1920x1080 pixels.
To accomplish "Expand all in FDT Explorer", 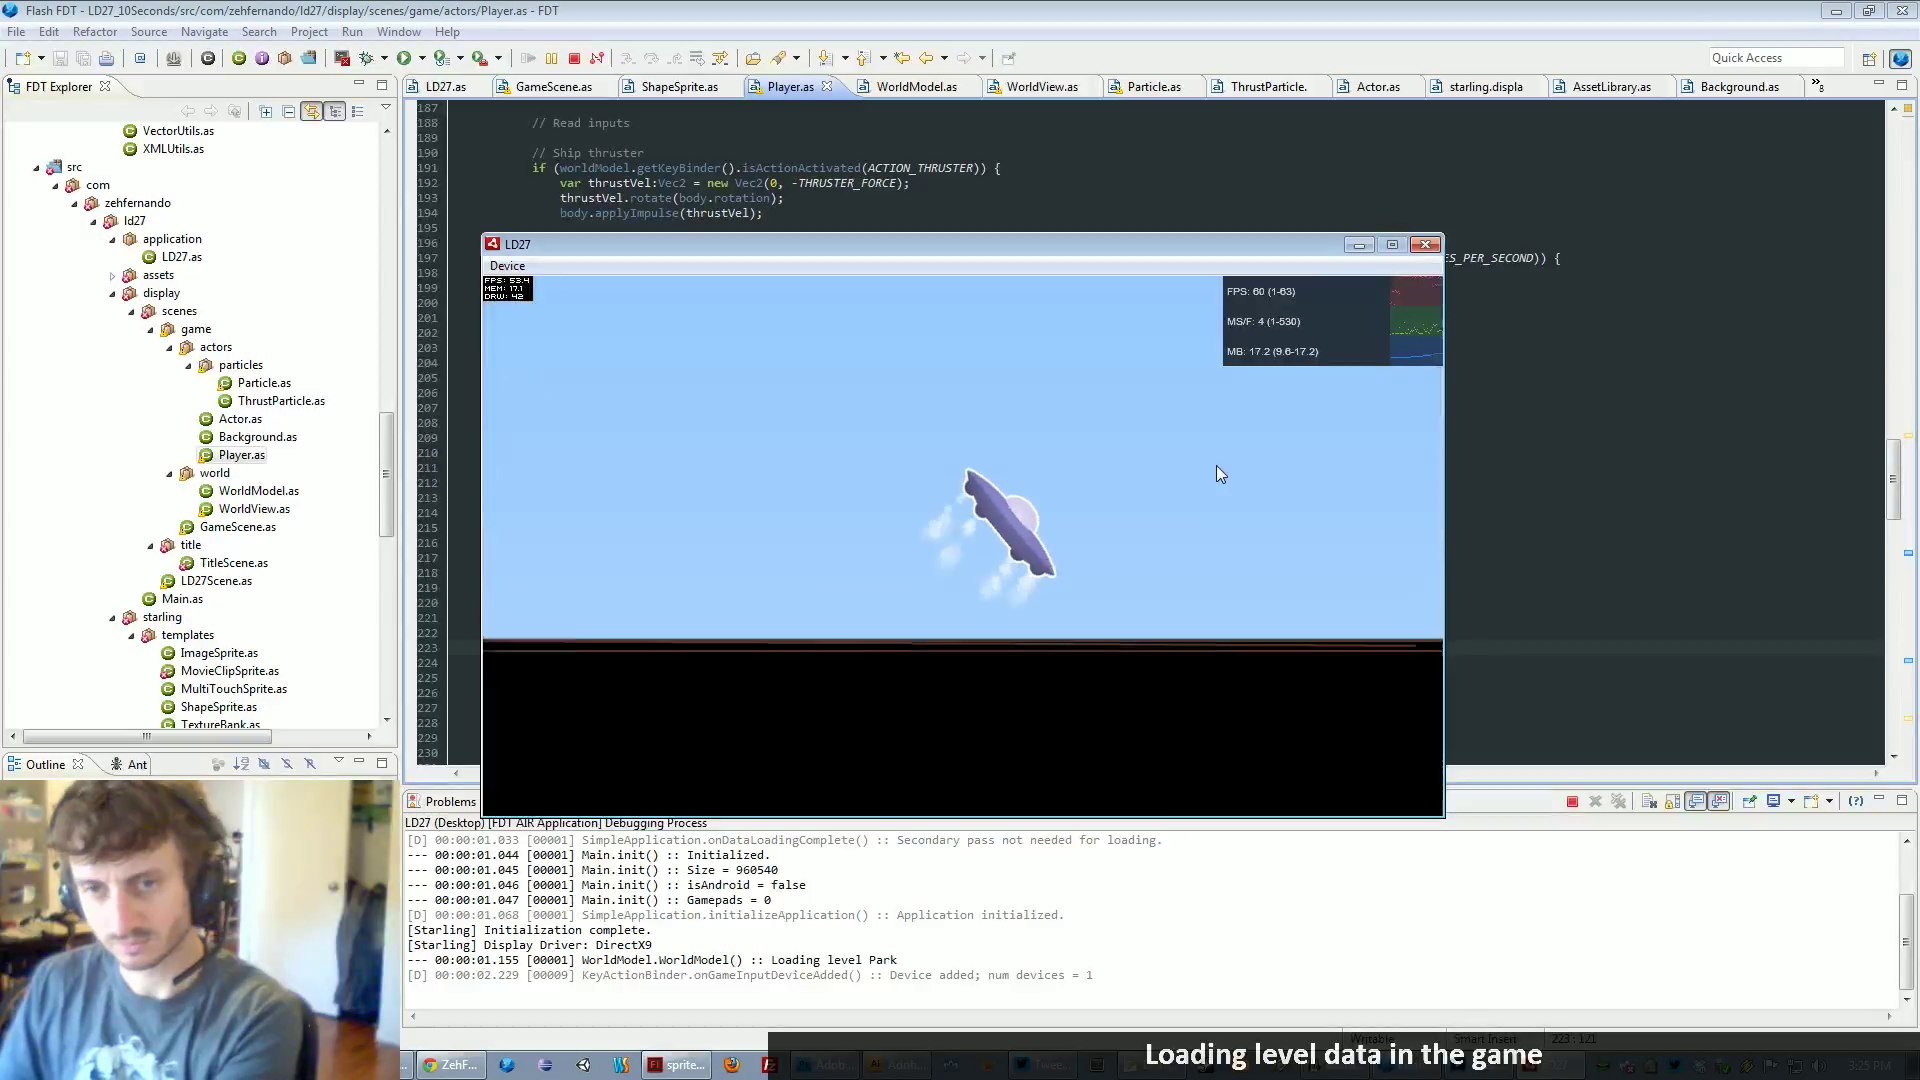I will 266,111.
